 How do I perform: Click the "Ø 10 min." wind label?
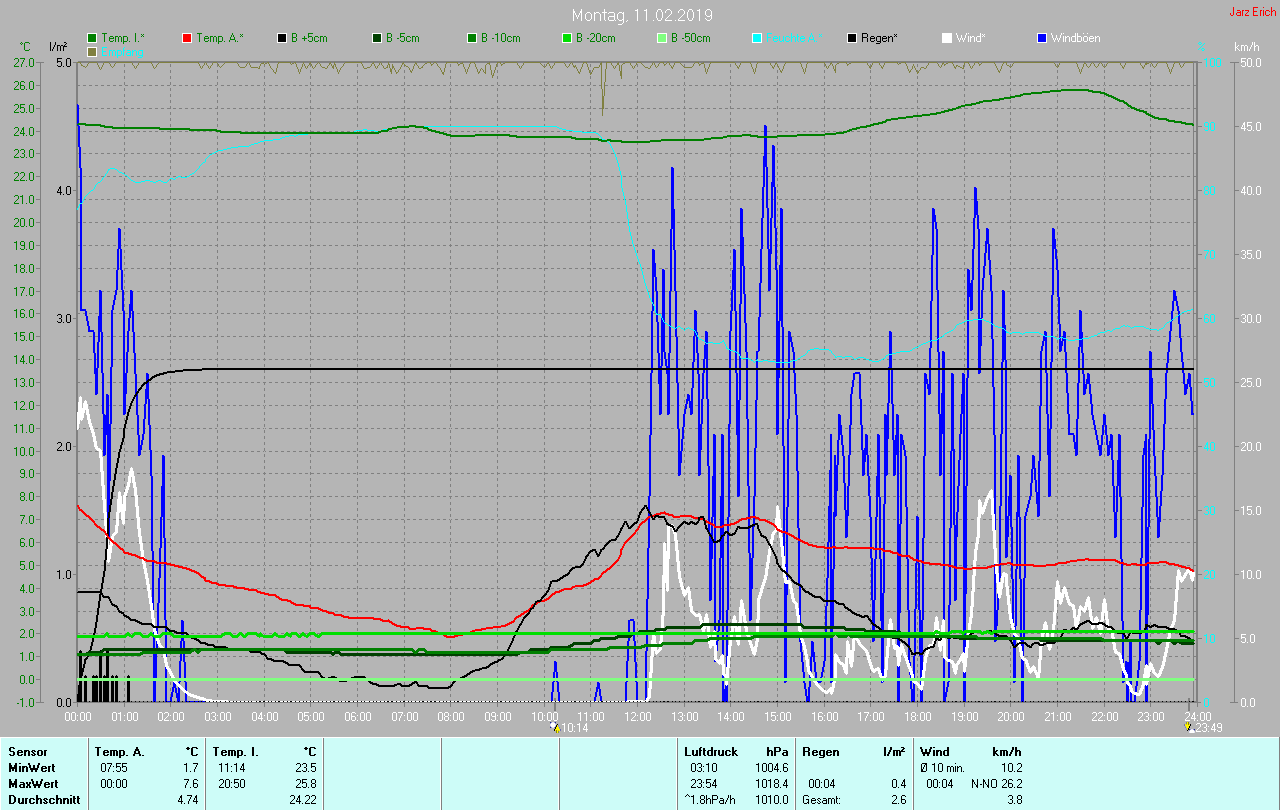[x=944, y=768]
